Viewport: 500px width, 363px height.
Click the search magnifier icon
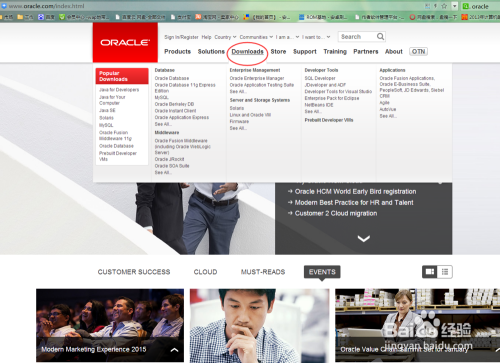pyautogui.click(x=380, y=36)
